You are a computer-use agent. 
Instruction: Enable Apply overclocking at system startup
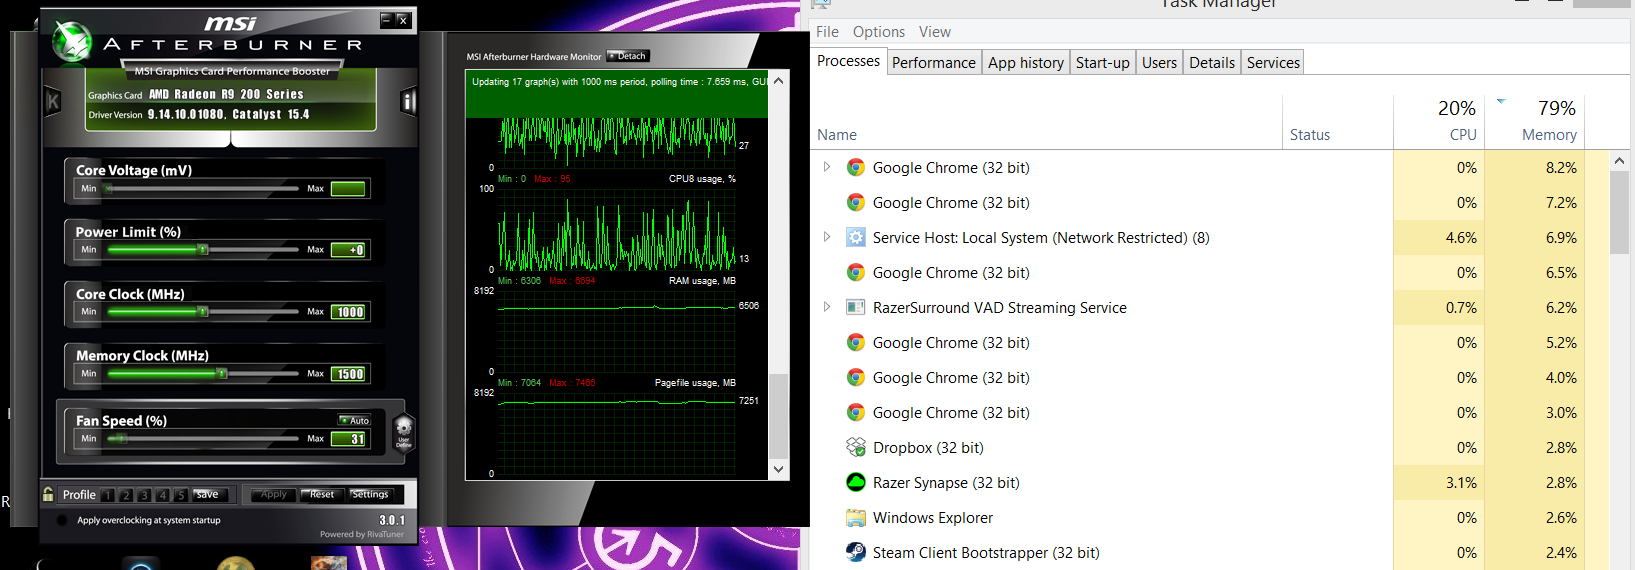tap(62, 520)
